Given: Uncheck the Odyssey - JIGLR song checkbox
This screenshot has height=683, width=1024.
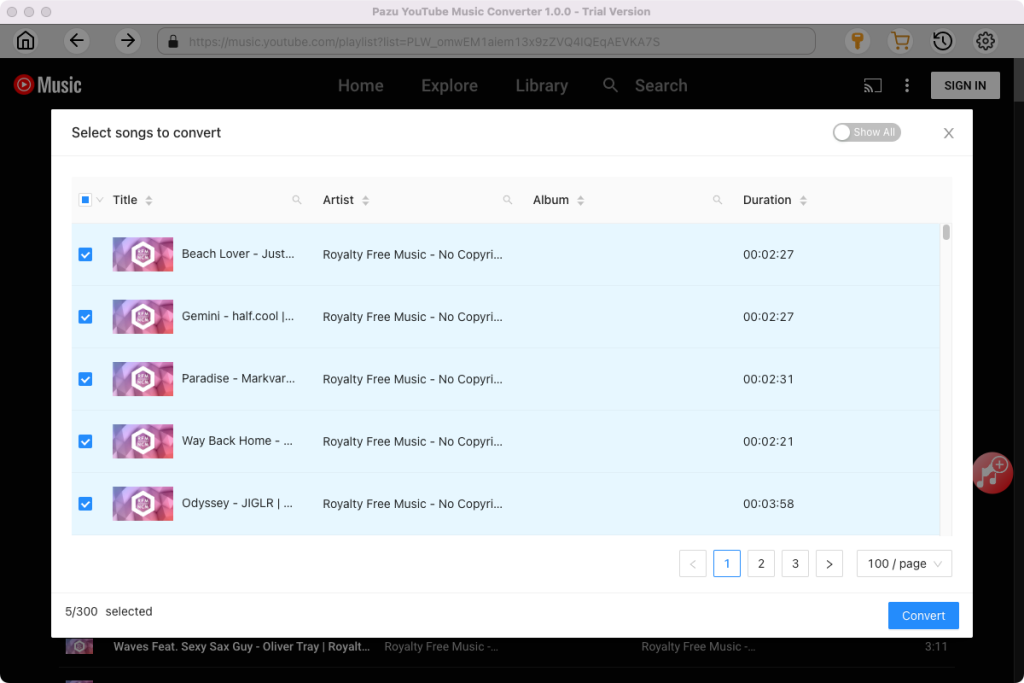Looking at the screenshot, I should [85, 504].
